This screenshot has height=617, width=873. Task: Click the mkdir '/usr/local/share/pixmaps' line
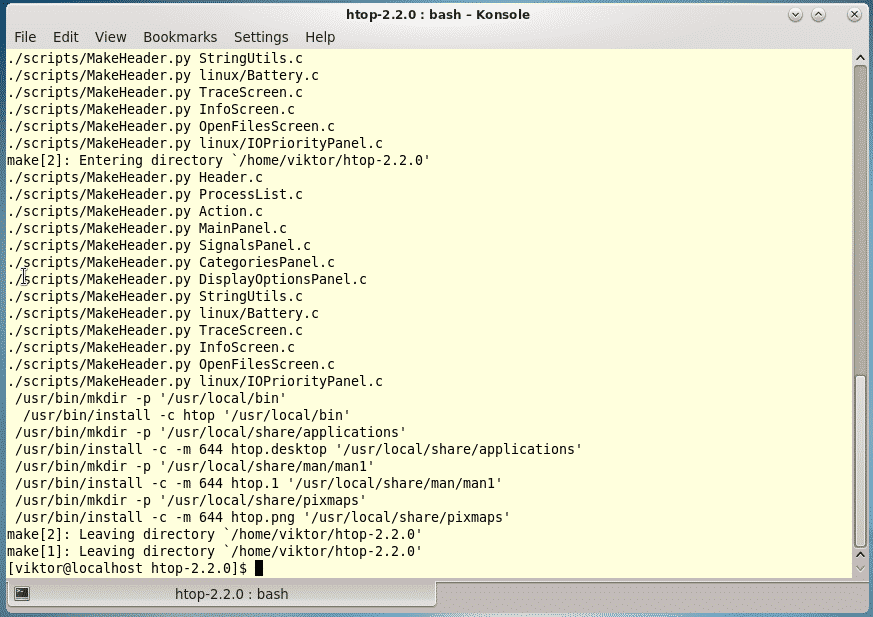(x=190, y=500)
